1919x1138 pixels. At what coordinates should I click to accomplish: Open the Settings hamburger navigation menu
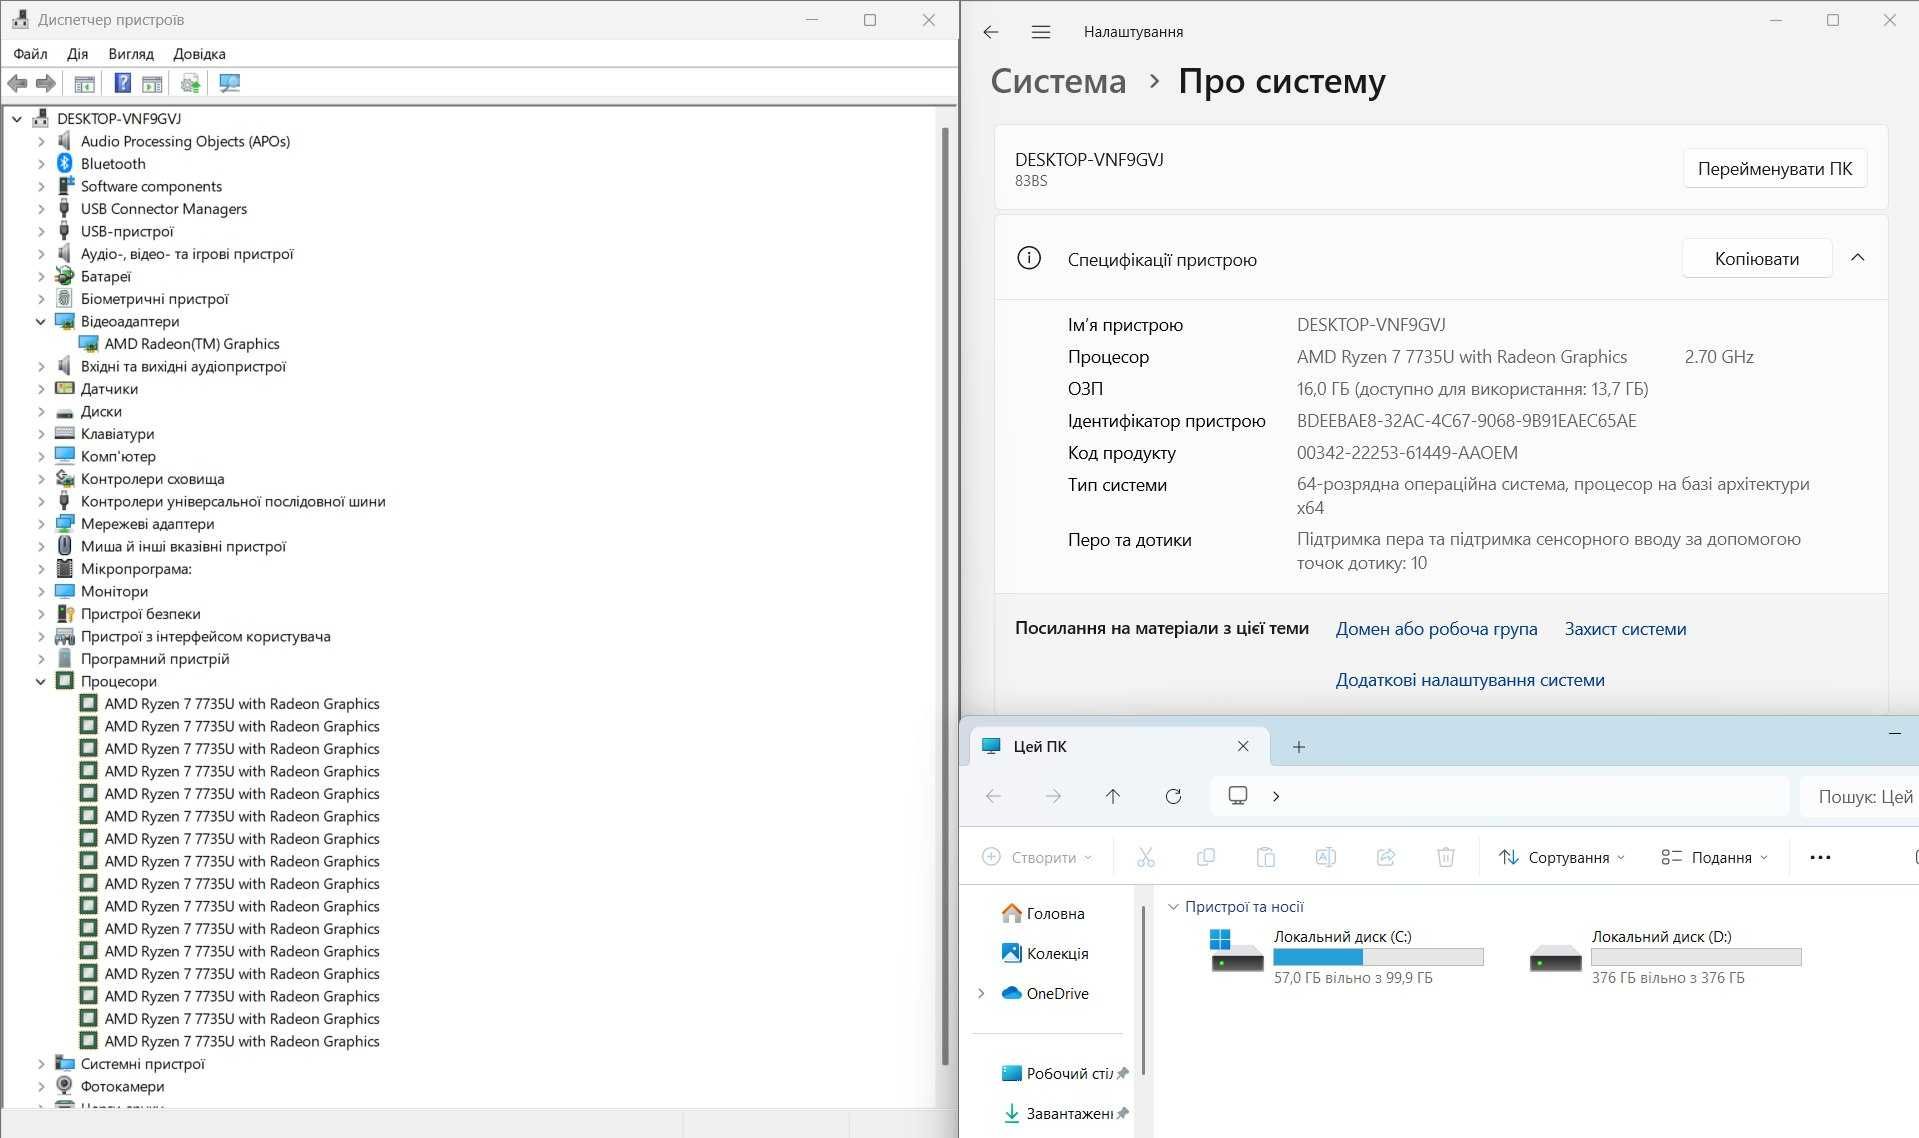pyautogui.click(x=1041, y=32)
